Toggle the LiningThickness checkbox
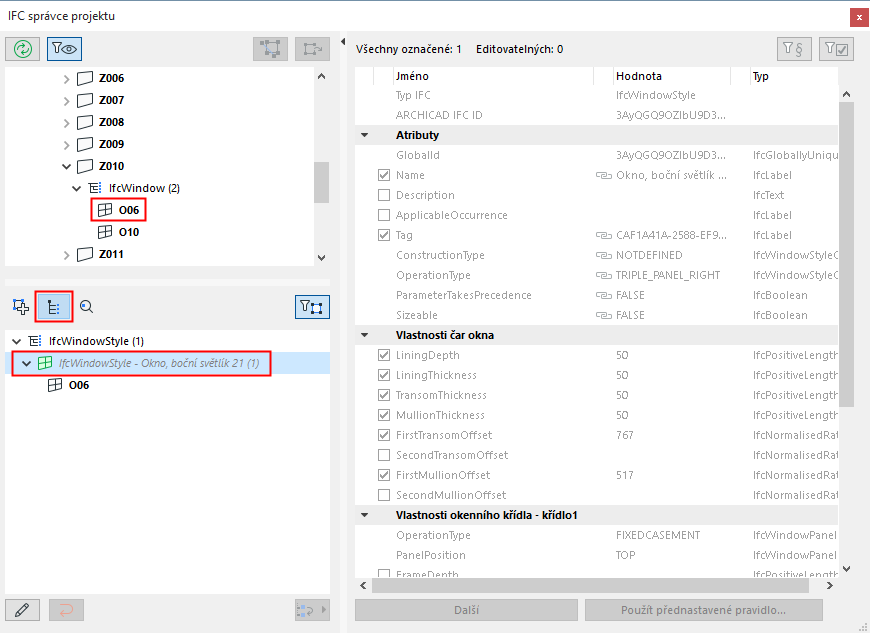 pyautogui.click(x=383, y=375)
